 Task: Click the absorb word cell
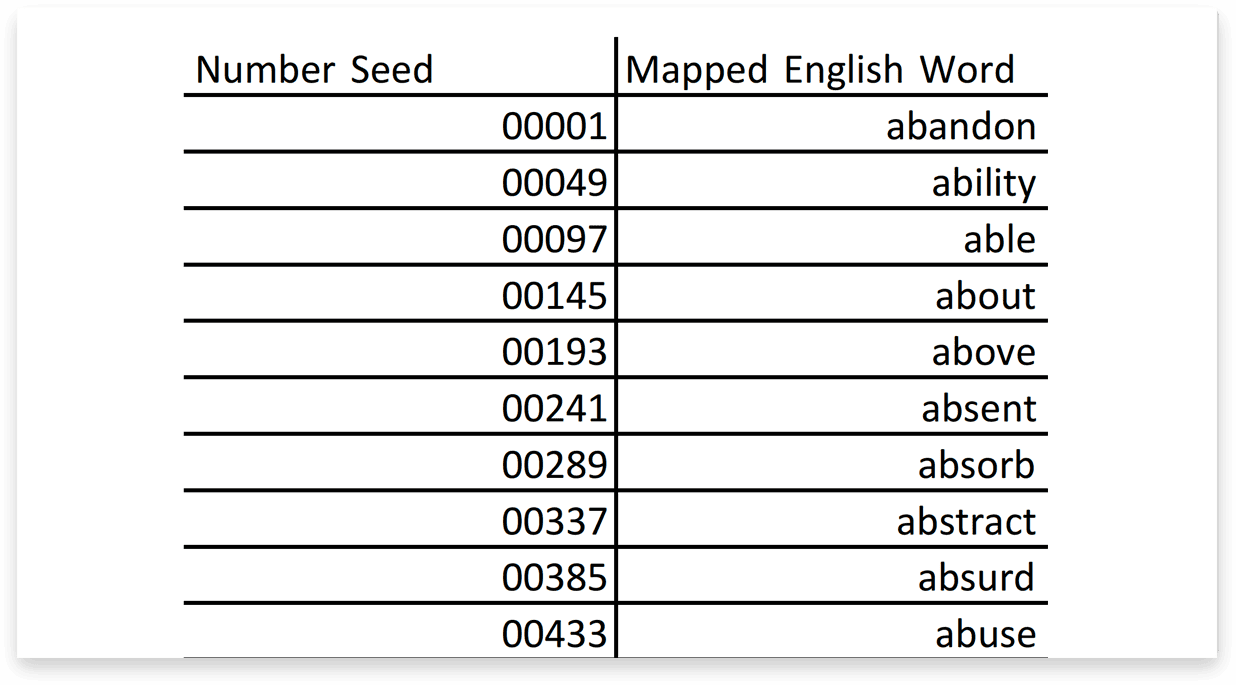(x=832, y=463)
